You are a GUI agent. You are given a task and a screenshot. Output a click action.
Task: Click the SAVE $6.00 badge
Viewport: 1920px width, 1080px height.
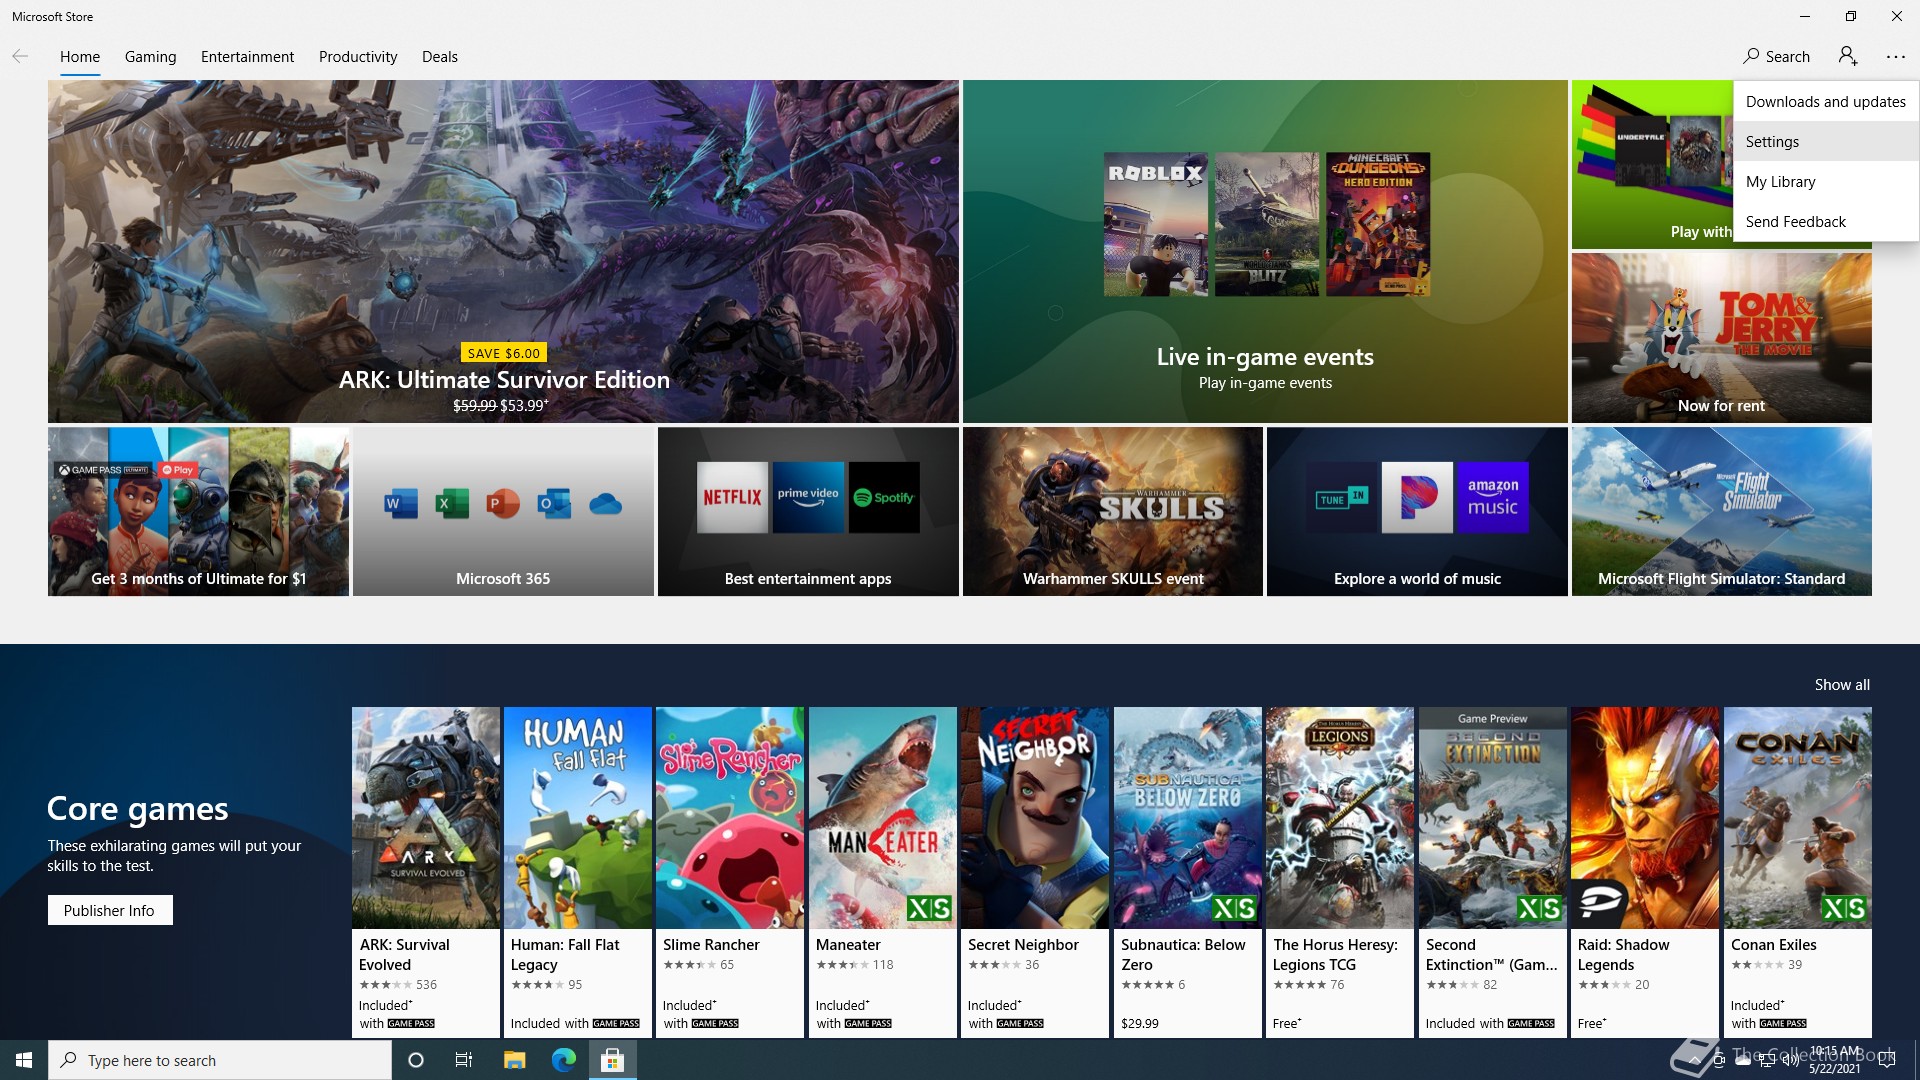pyautogui.click(x=504, y=353)
